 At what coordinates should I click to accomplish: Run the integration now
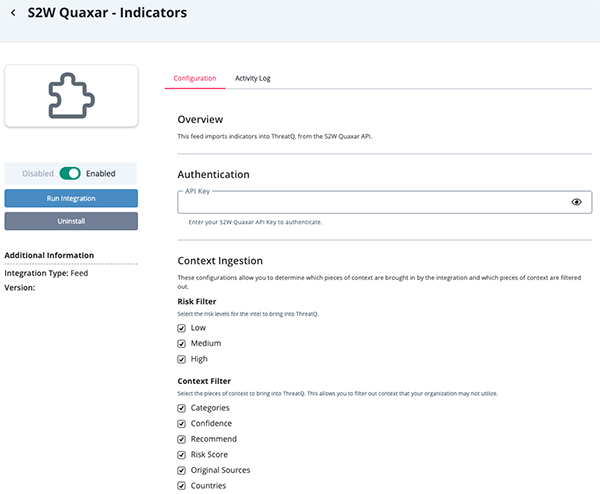[71, 198]
